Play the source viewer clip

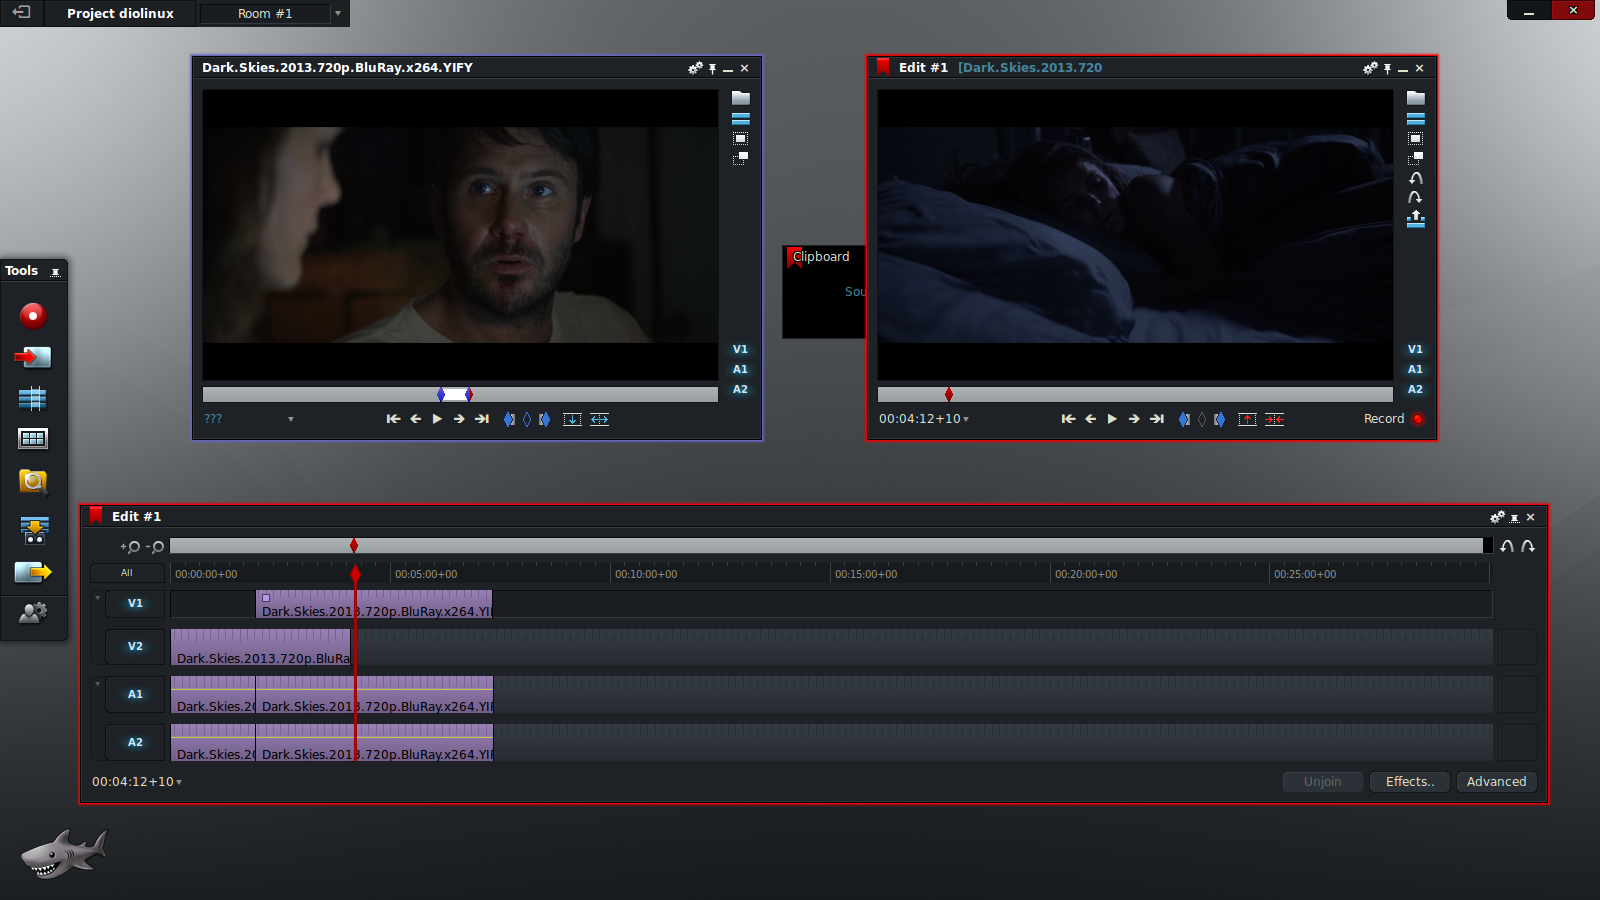(x=437, y=419)
